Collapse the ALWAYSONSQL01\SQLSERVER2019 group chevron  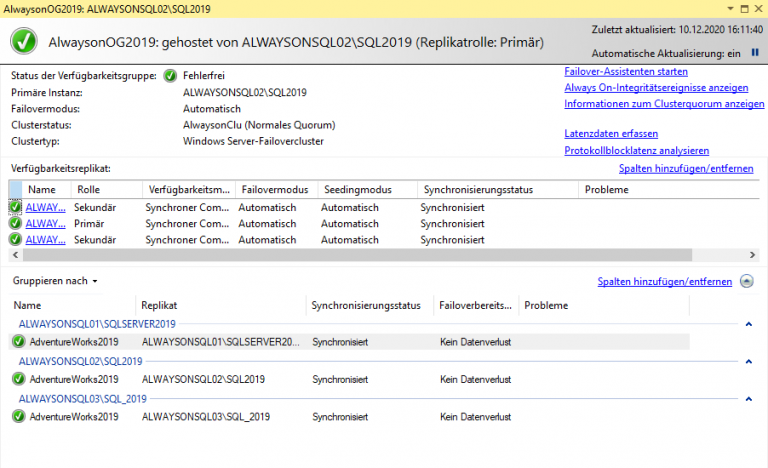click(748, 324)
